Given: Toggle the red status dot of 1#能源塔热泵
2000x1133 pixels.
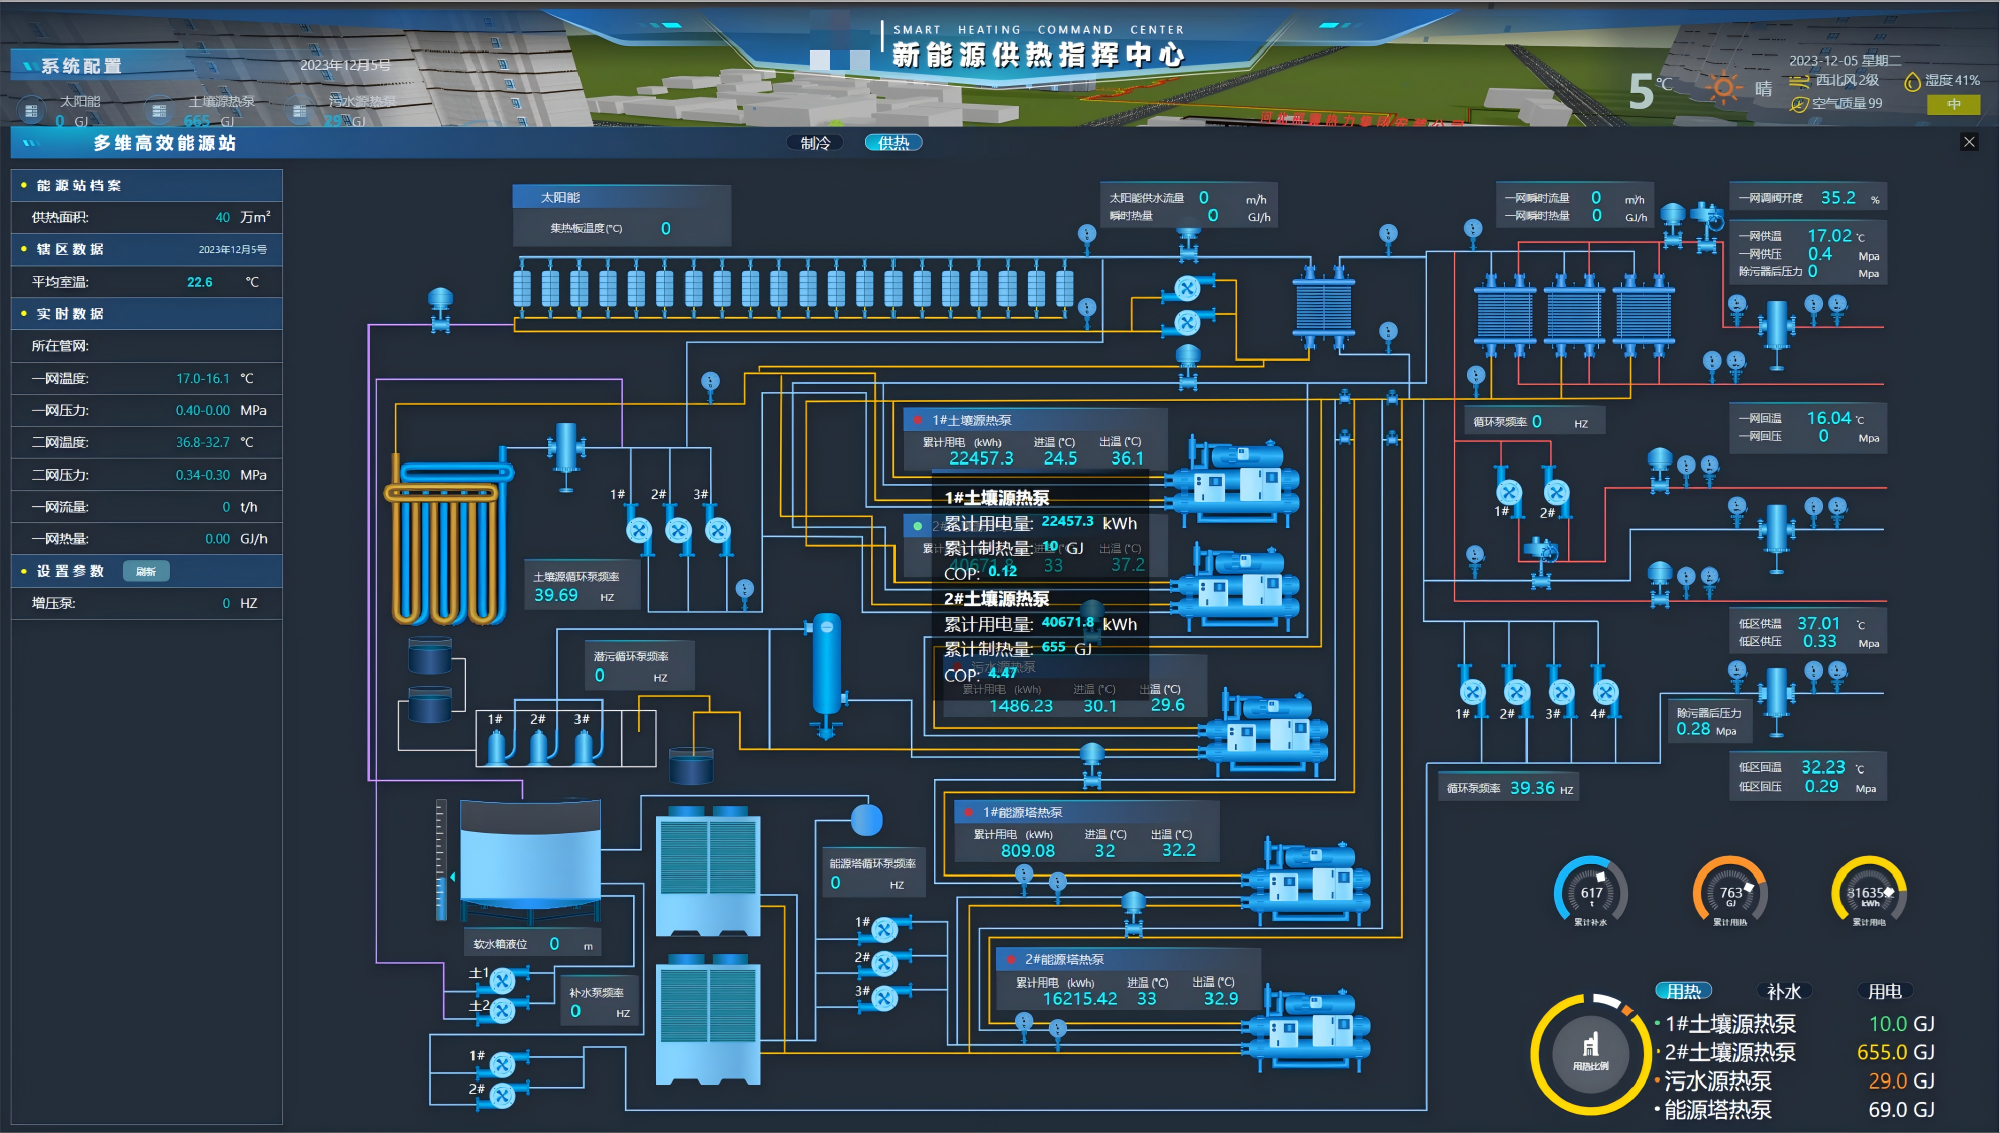Looking at the screenshot, I should pos(968,812).
